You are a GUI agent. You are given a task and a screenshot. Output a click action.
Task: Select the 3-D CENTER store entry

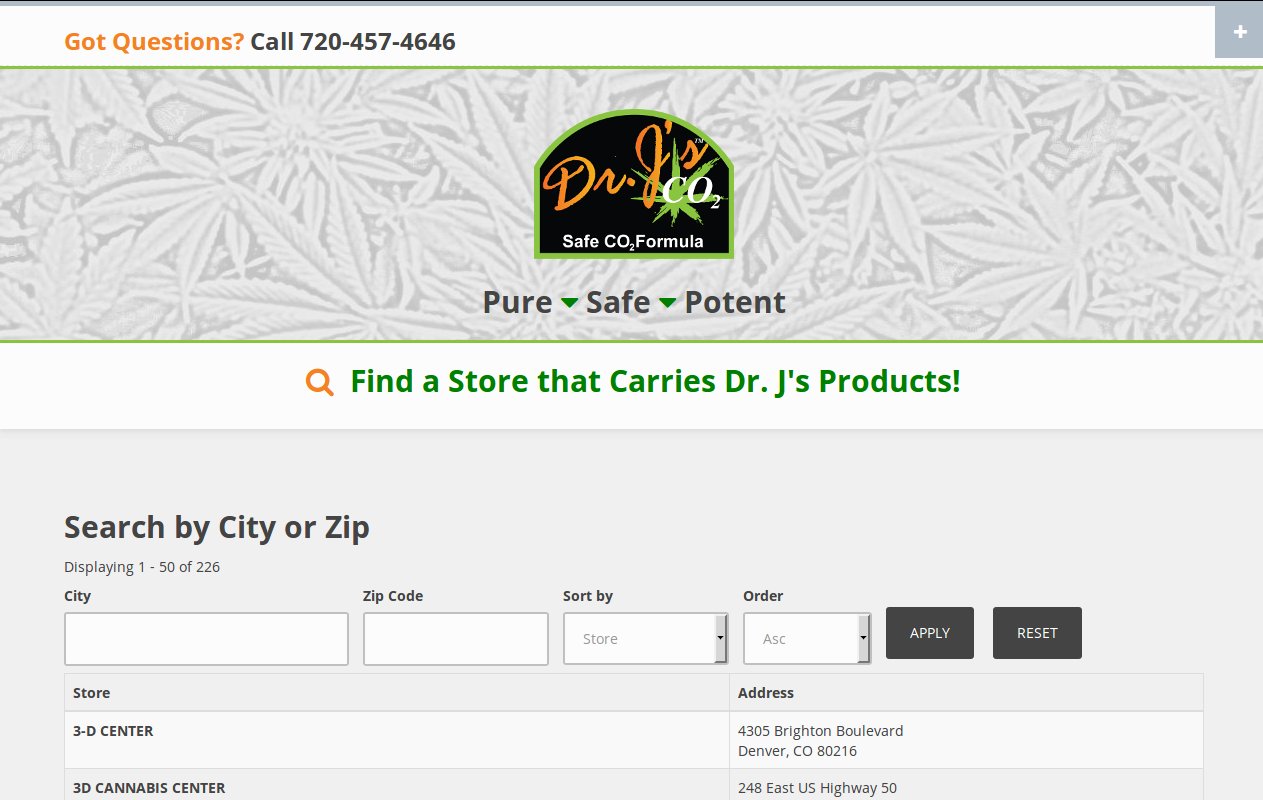pyautogui.click(x=113, y=731)
